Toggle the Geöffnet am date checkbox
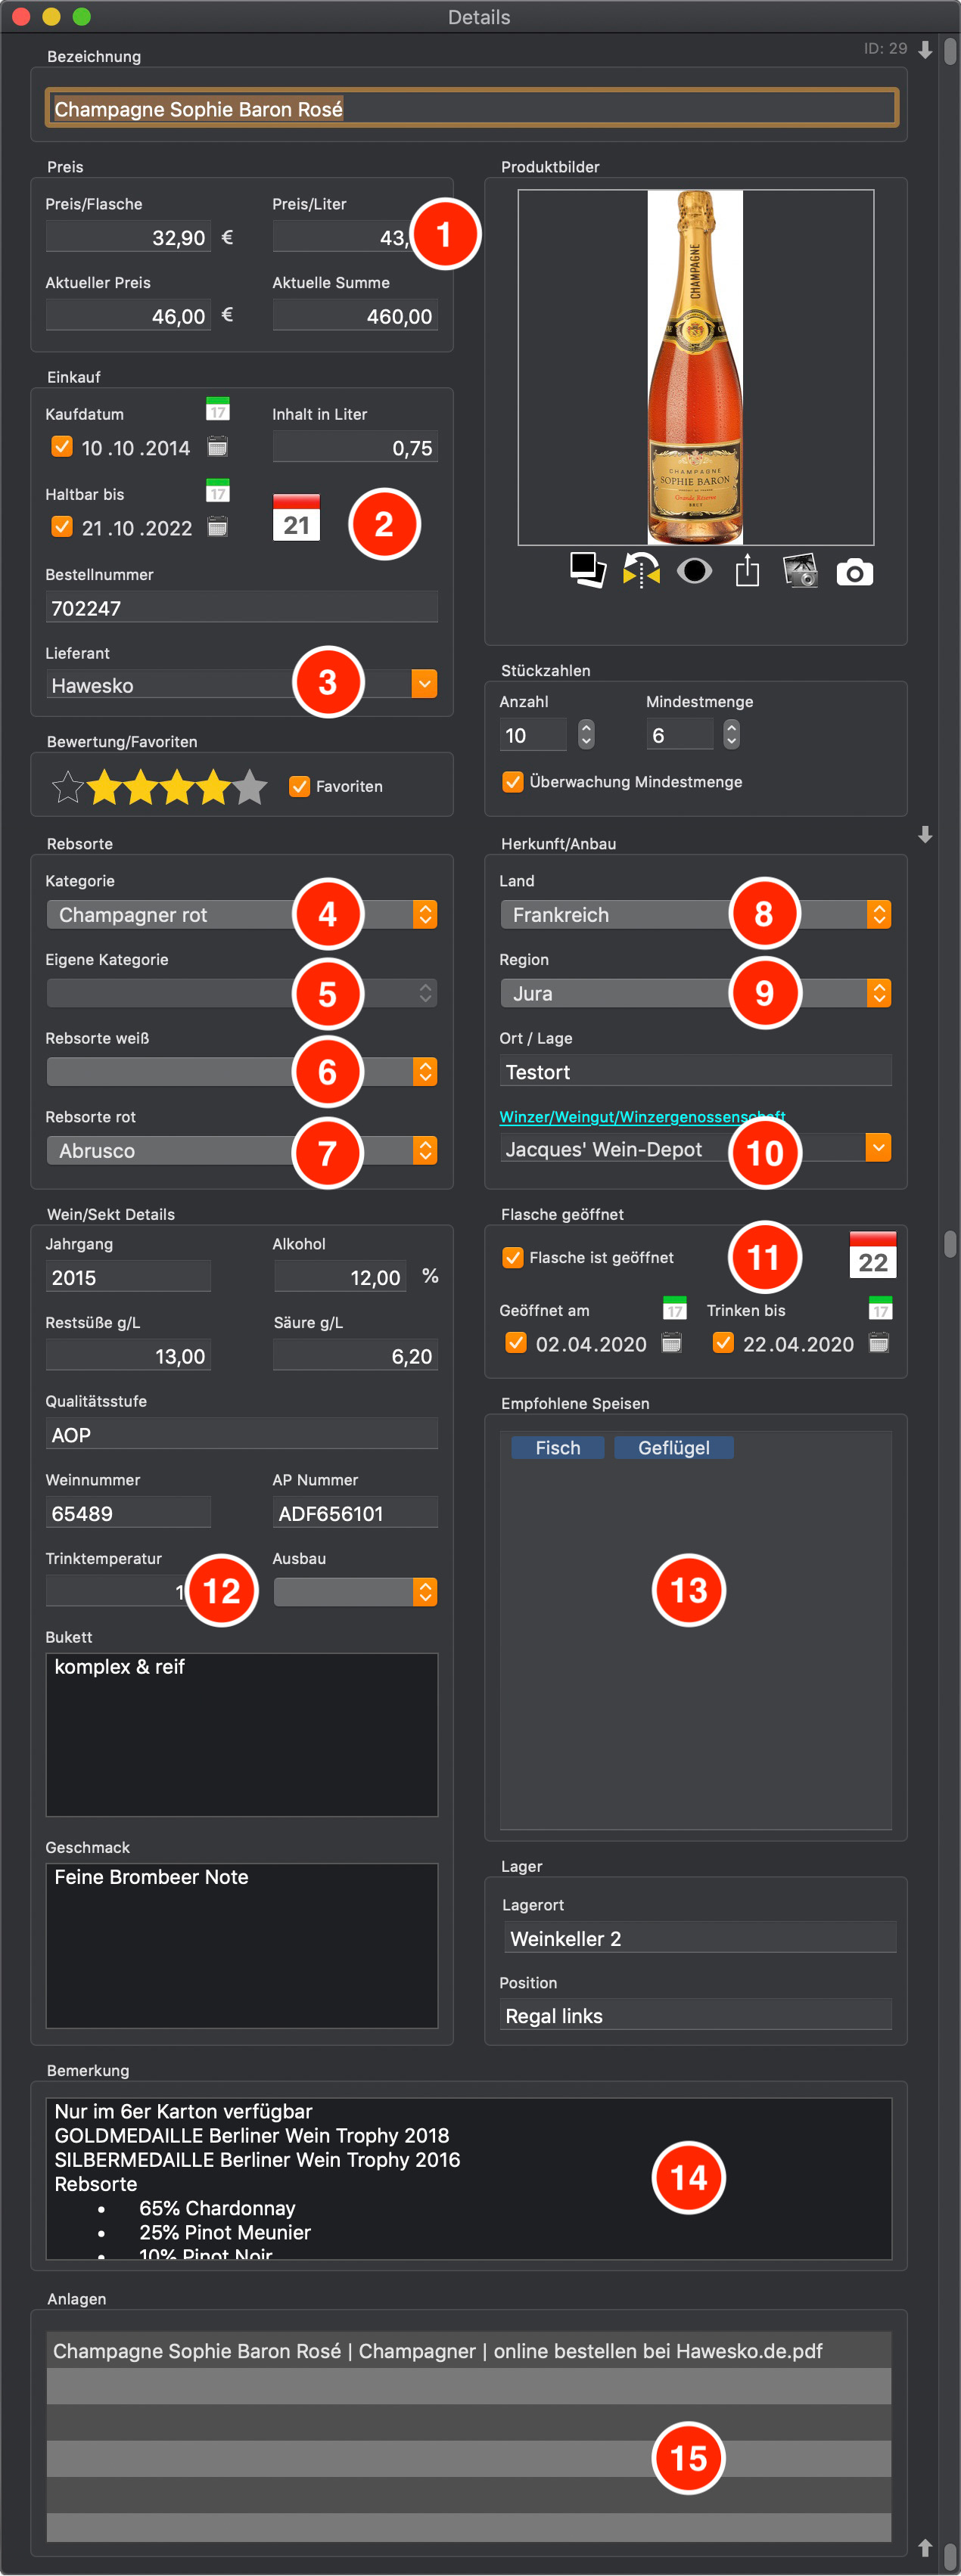The image size is (961, 2576). click(516, 1342)
